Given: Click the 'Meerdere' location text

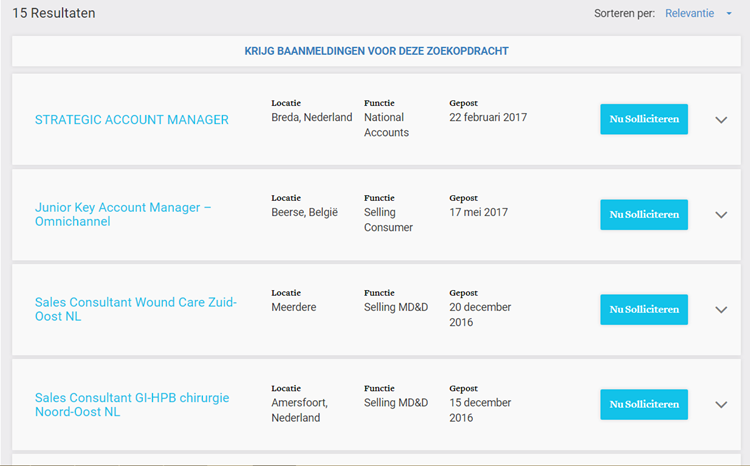Looking at the screenshot, I should point(294,307).
